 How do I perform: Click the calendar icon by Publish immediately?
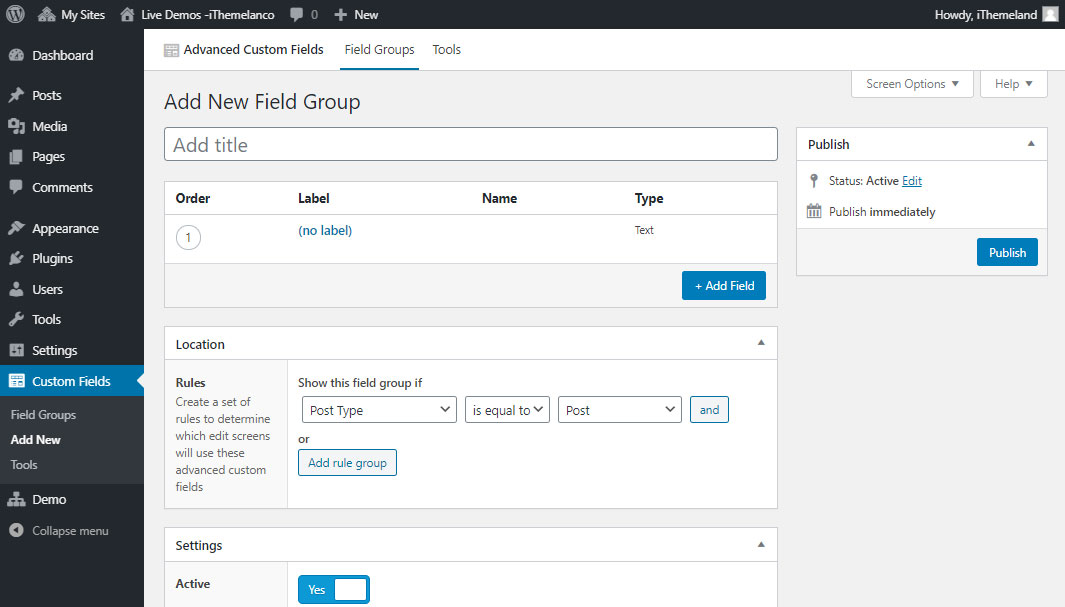814,211
